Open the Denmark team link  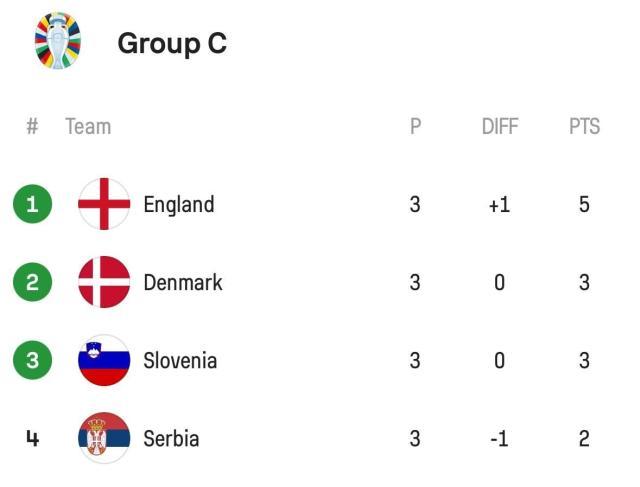point(182,282)
